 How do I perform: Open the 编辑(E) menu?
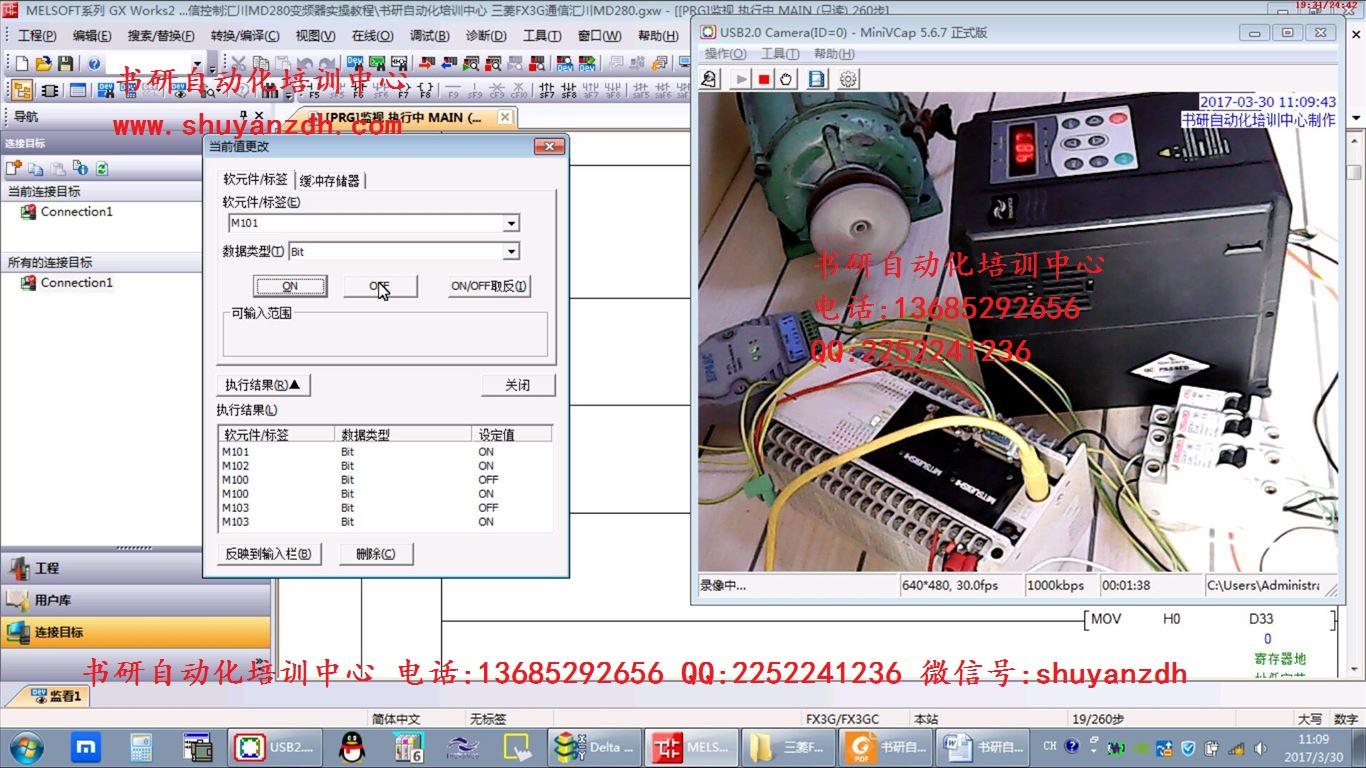click(92, 35)
